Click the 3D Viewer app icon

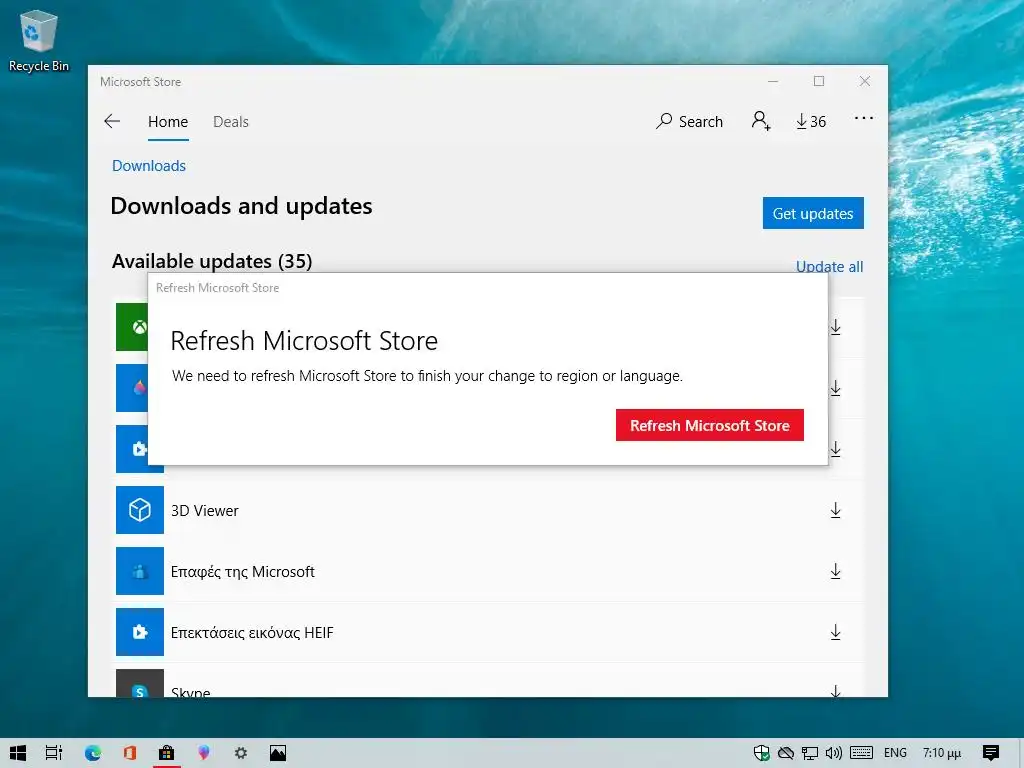[140, 510]
